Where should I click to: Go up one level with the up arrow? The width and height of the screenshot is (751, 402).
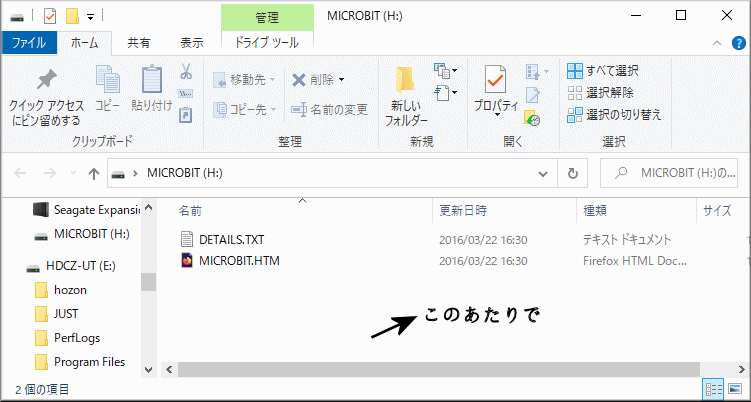click(x=94, y=173)
